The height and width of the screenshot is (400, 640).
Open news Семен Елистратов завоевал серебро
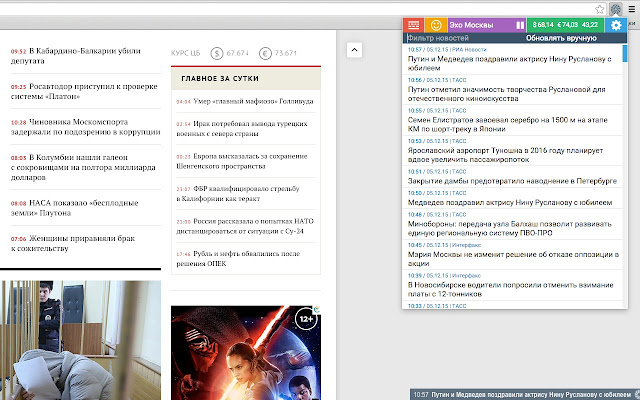[x=508, y=124]
